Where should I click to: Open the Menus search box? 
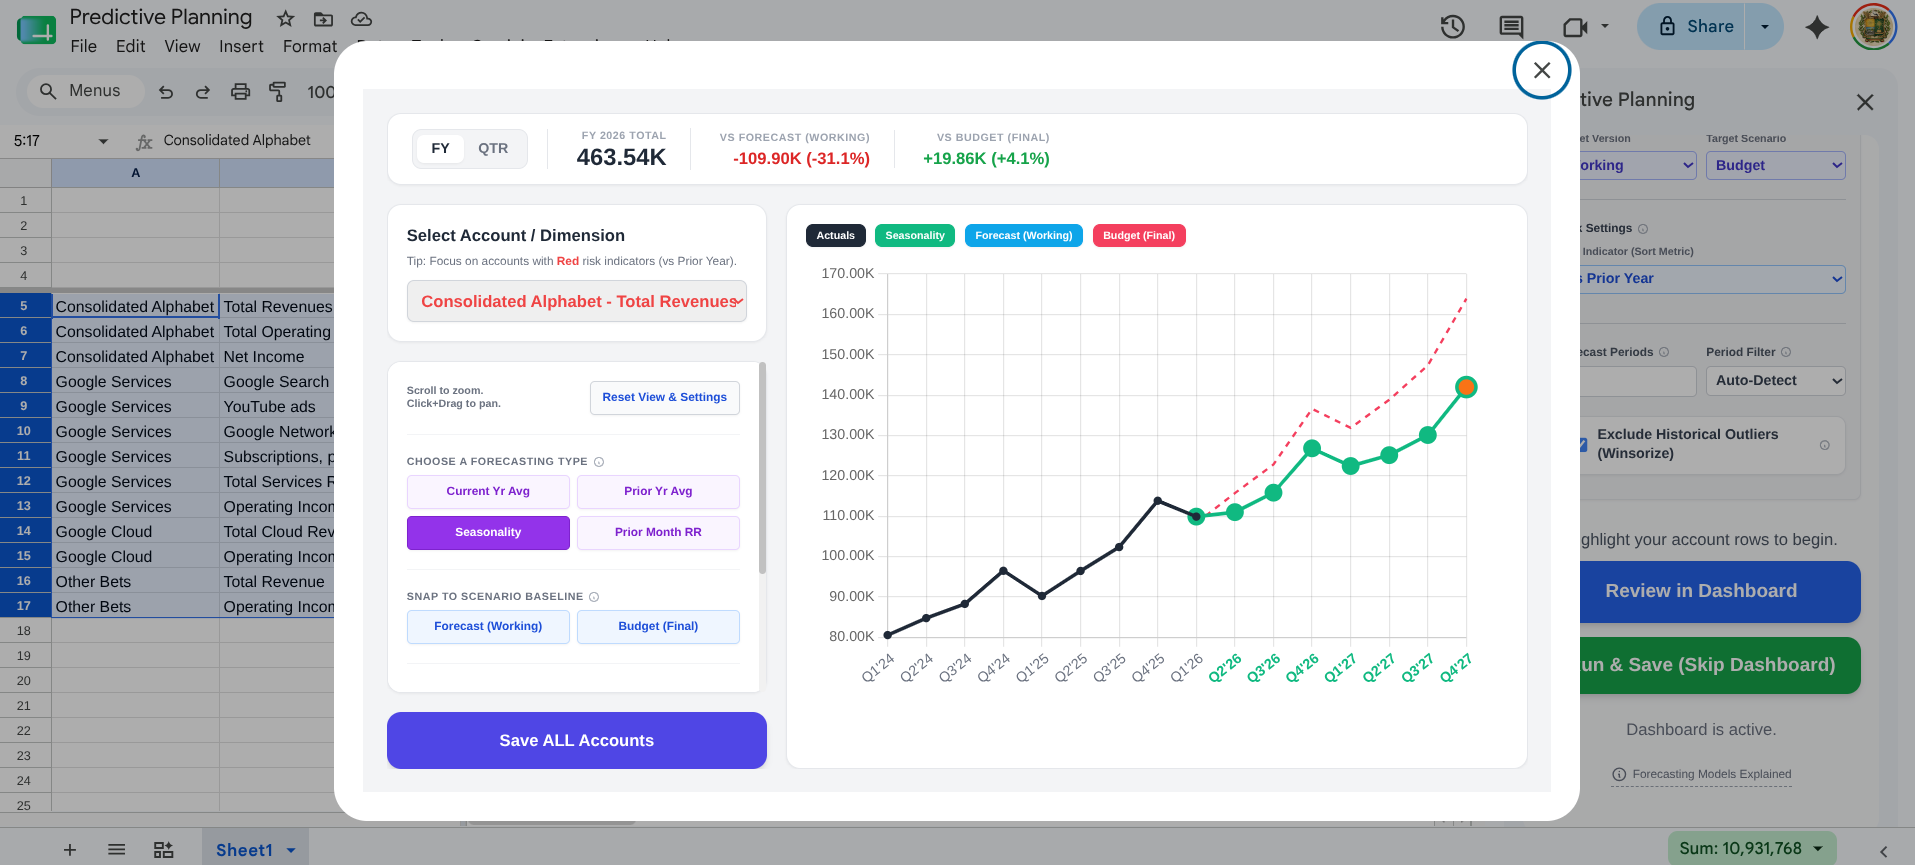pyautogui.click(x=85, y=91)
